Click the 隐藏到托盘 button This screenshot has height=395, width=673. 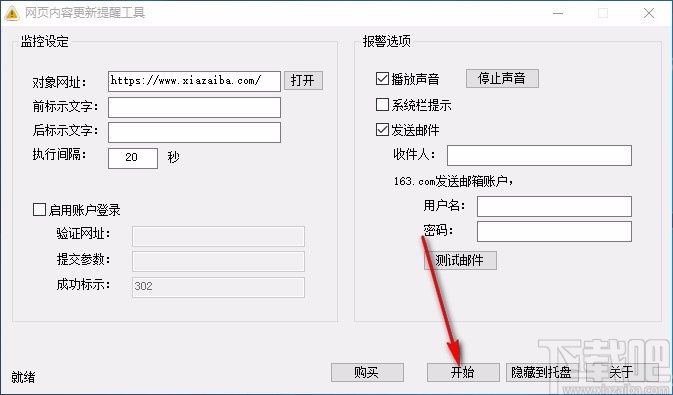click(x=542, y=372)
